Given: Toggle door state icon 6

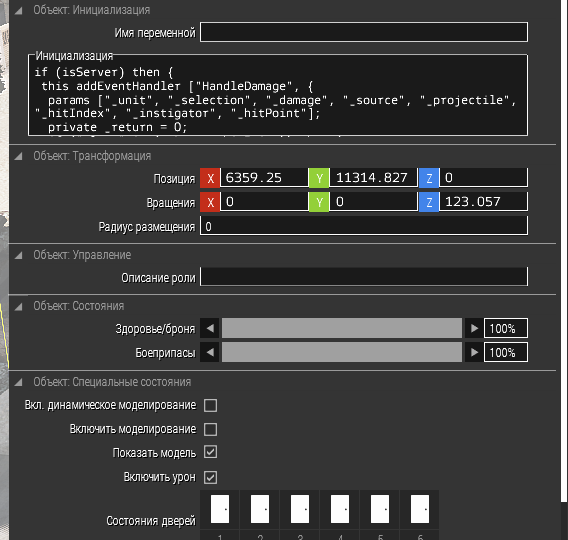Looking at the screenshot, I should (x=420, y=509).
